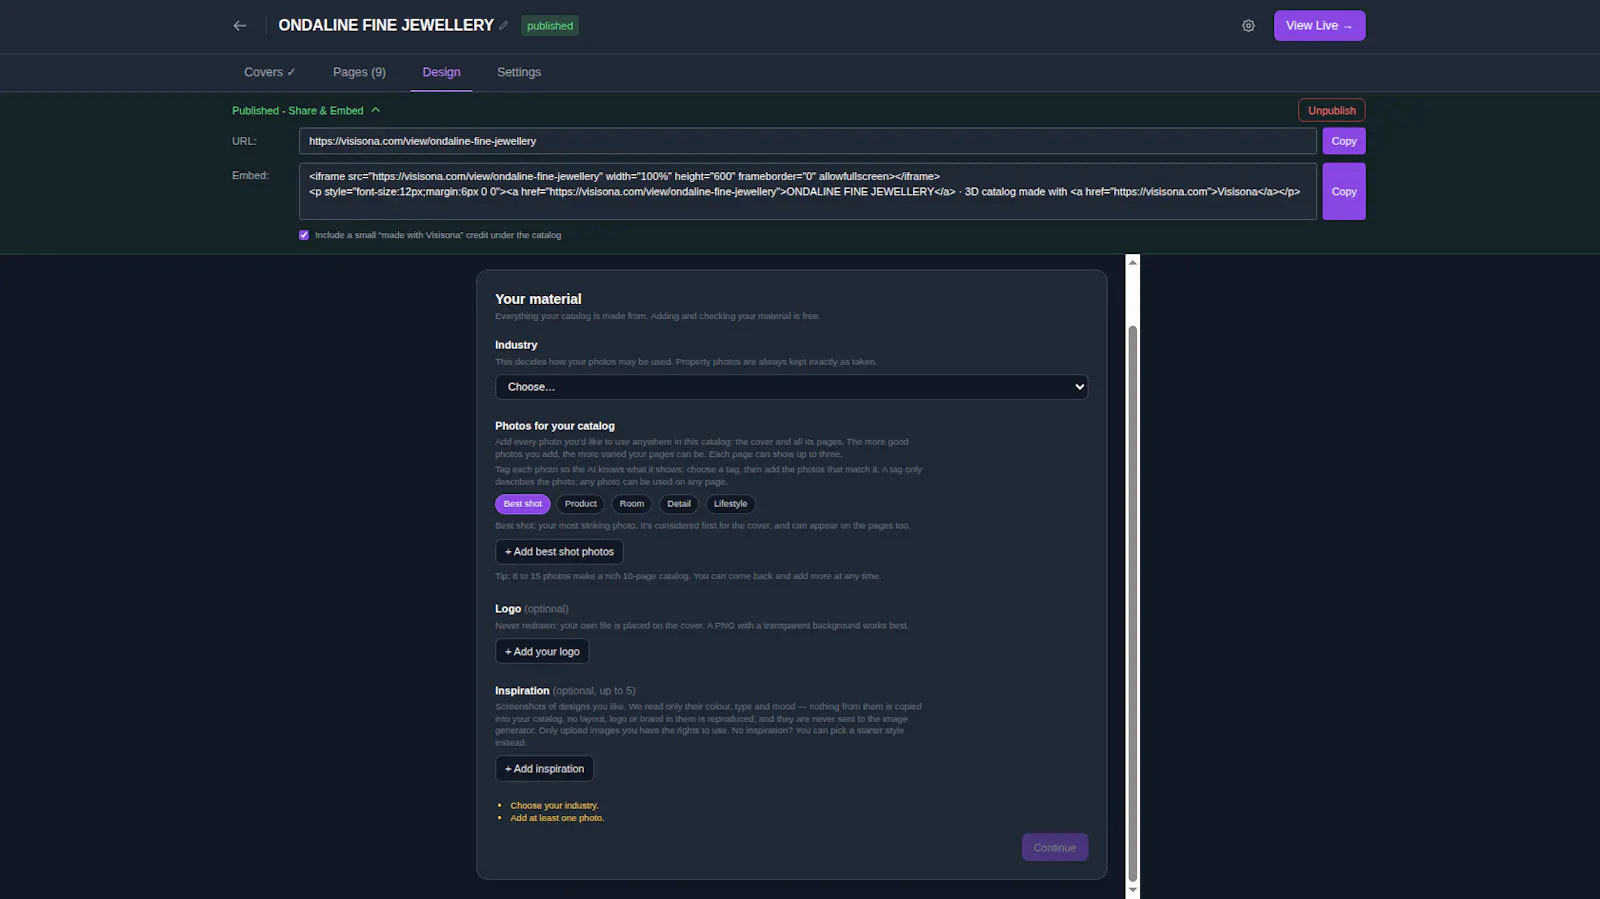This screenshot has width=1600, height=899.
Task: Collapse the Published - Share & Embed section
Action: [306, 111]
